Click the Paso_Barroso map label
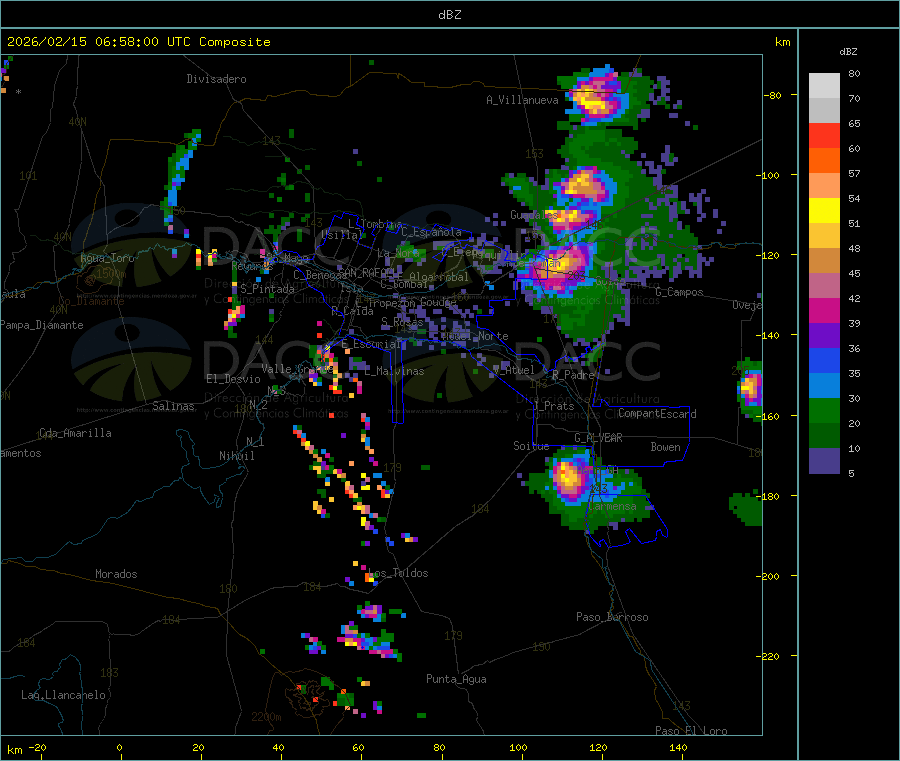 [x=612, y=617]
